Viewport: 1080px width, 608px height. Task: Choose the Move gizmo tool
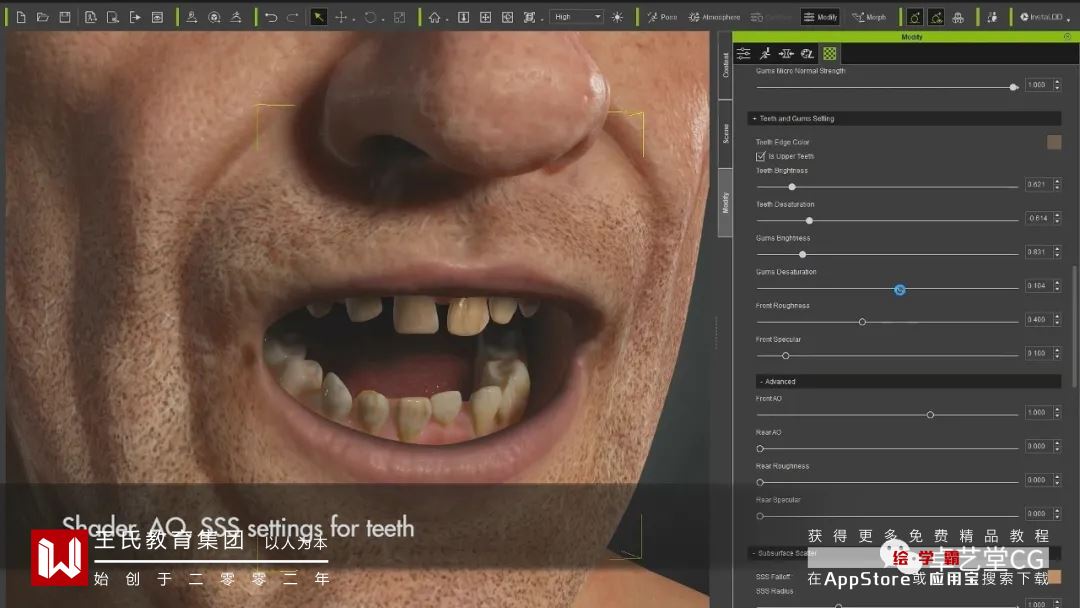(x=341, y=17)
